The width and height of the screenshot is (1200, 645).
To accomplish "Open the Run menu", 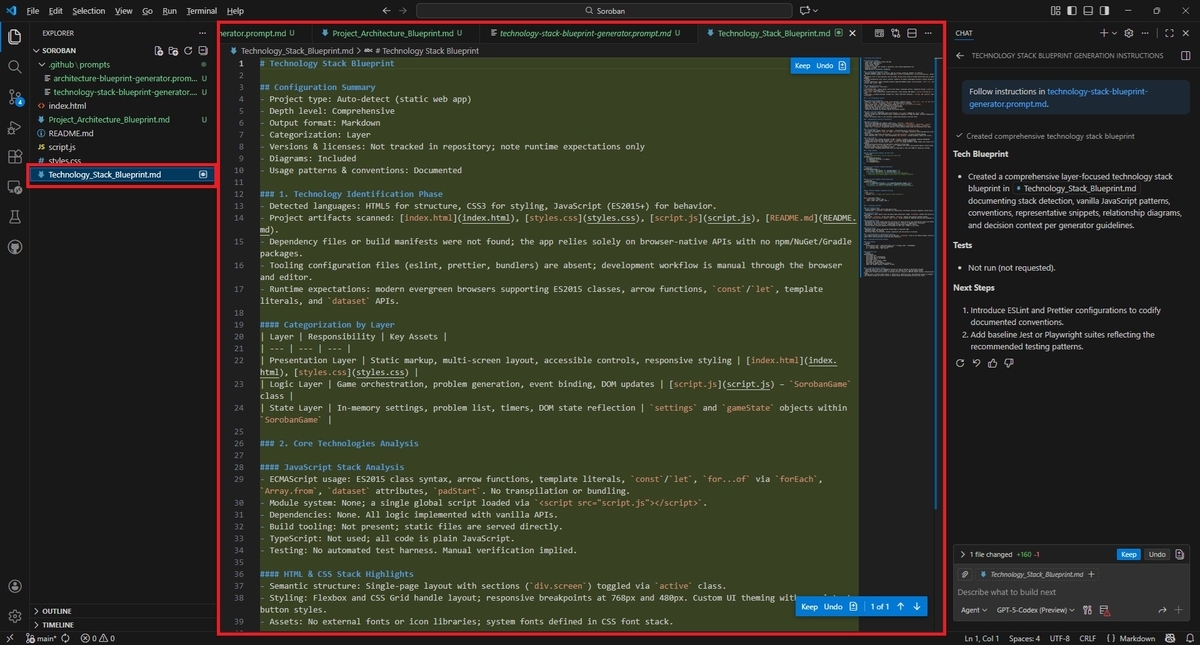I will [x=169, y=10].
